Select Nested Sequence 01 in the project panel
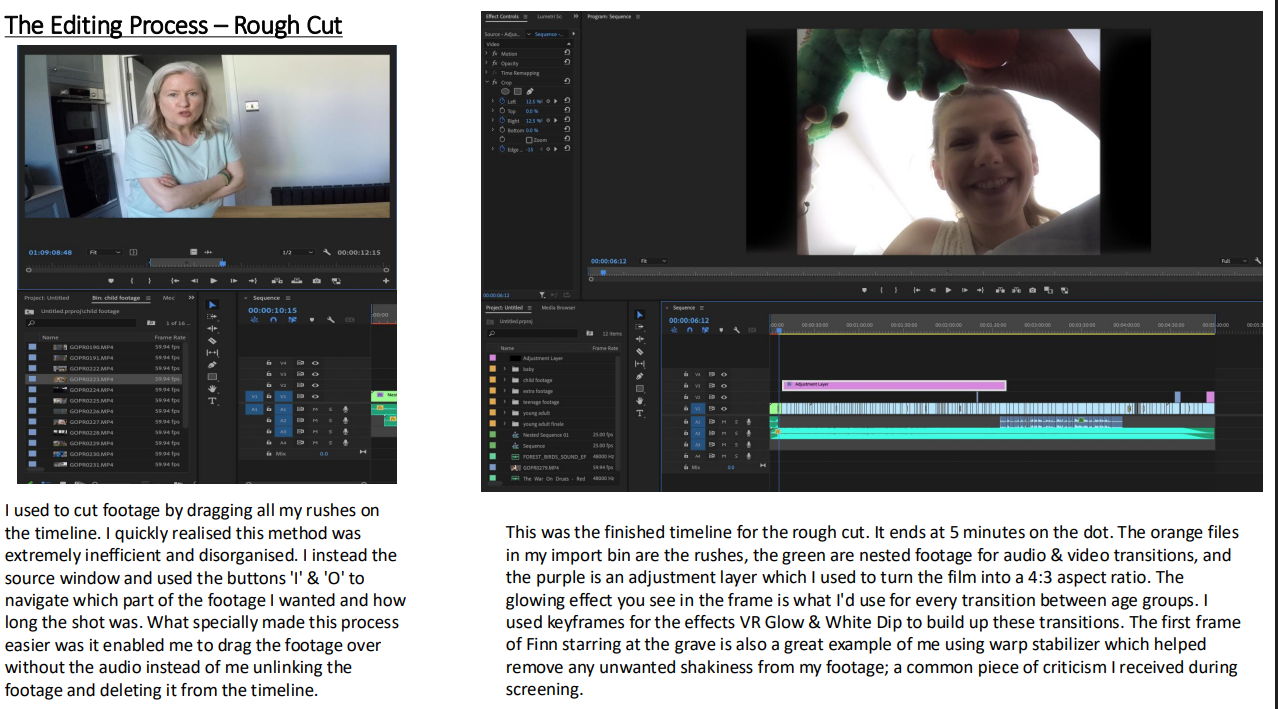 (546, 435)
